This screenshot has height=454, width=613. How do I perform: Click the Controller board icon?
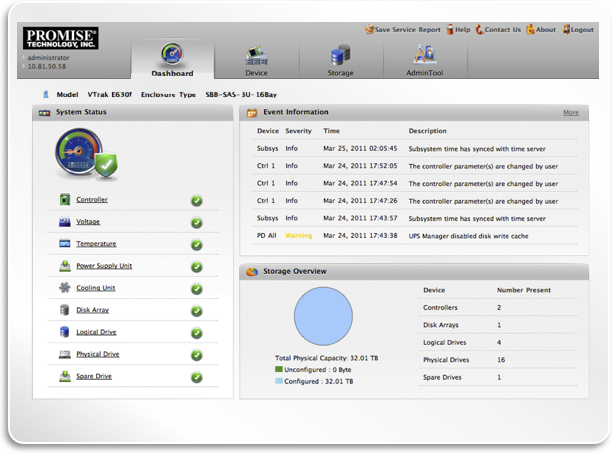pyautogui.click(x=65, y=199)
